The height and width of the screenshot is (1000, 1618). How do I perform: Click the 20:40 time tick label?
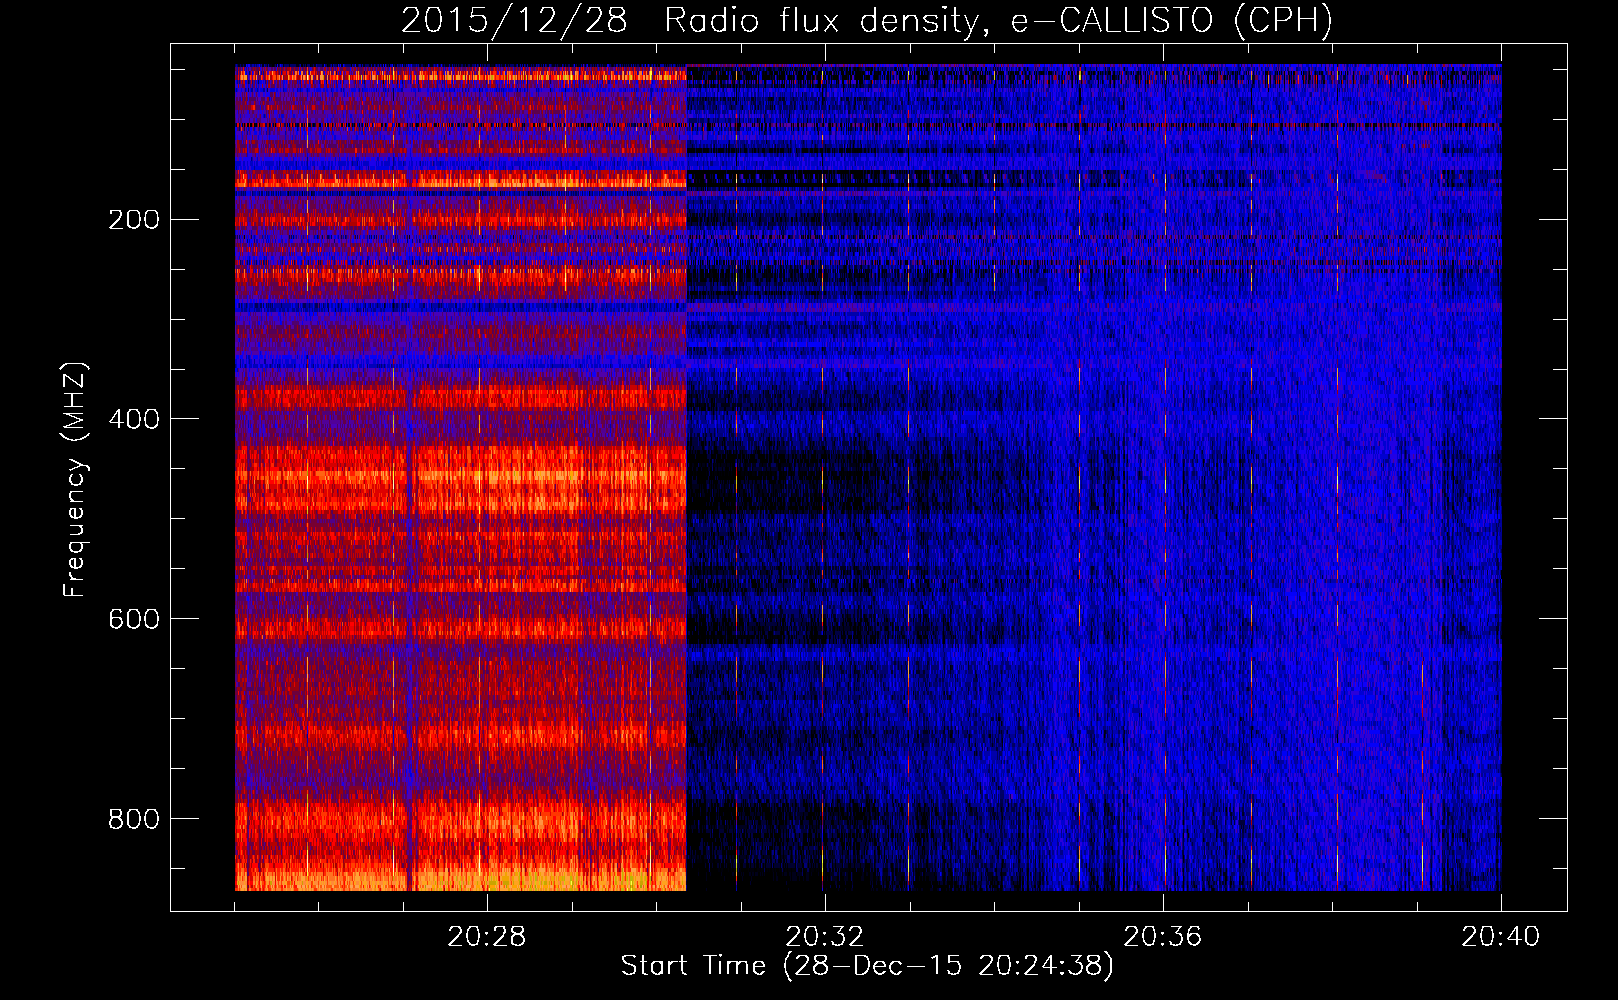[1501, 937]
